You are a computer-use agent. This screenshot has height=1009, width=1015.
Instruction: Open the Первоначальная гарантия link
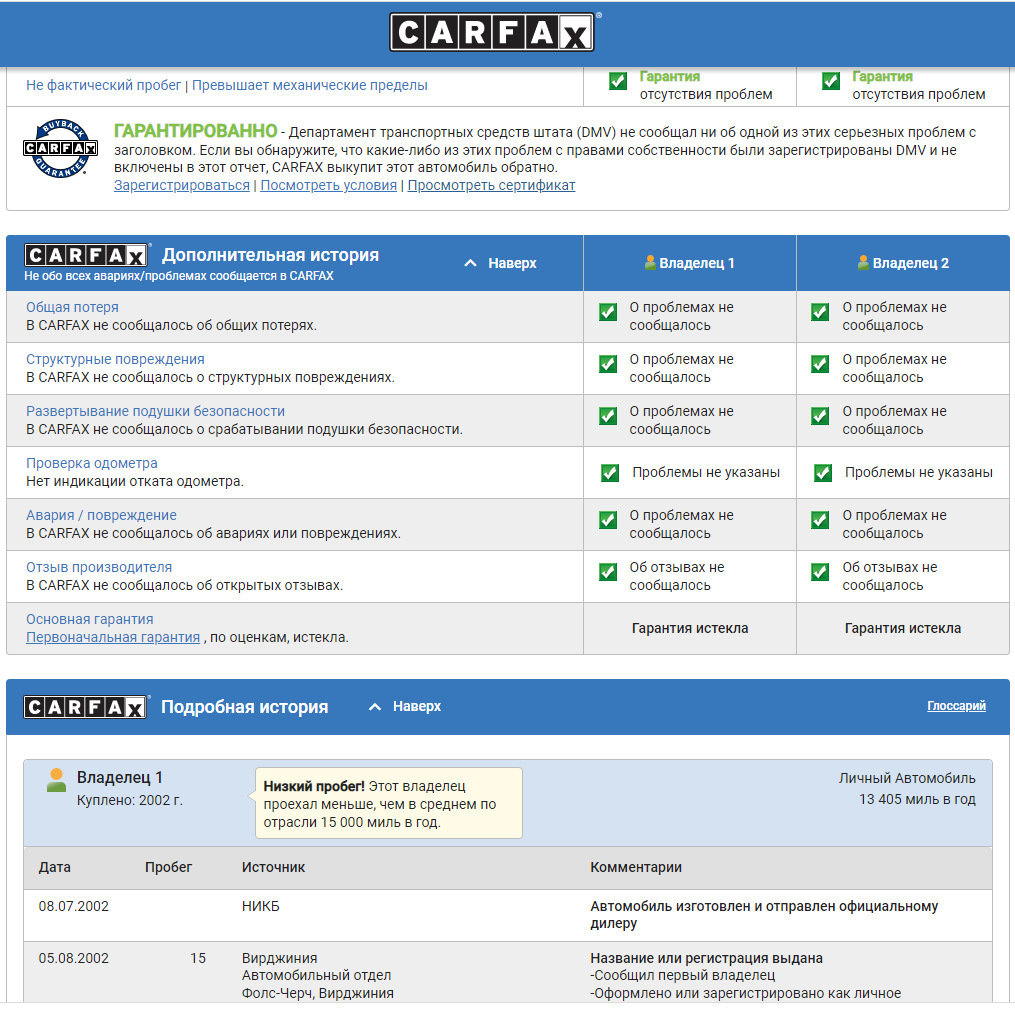click(113, 638)
